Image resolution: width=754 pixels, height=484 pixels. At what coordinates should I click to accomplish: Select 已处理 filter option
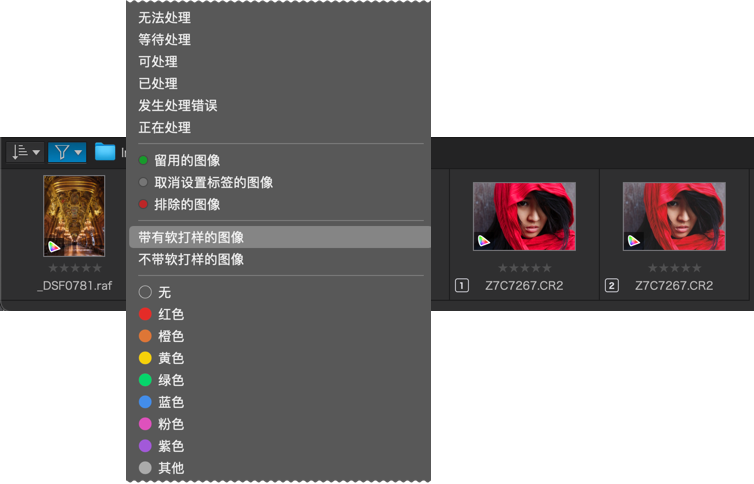[x=280, y=84]
